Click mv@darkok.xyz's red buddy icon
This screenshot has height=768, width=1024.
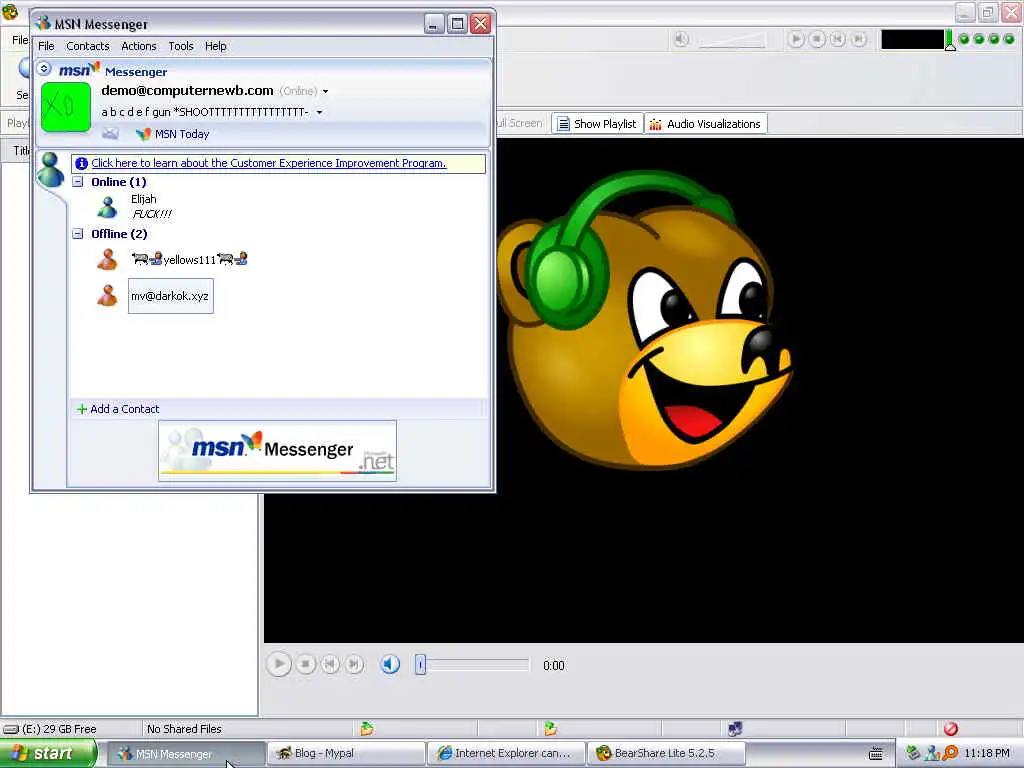(107, 295)
